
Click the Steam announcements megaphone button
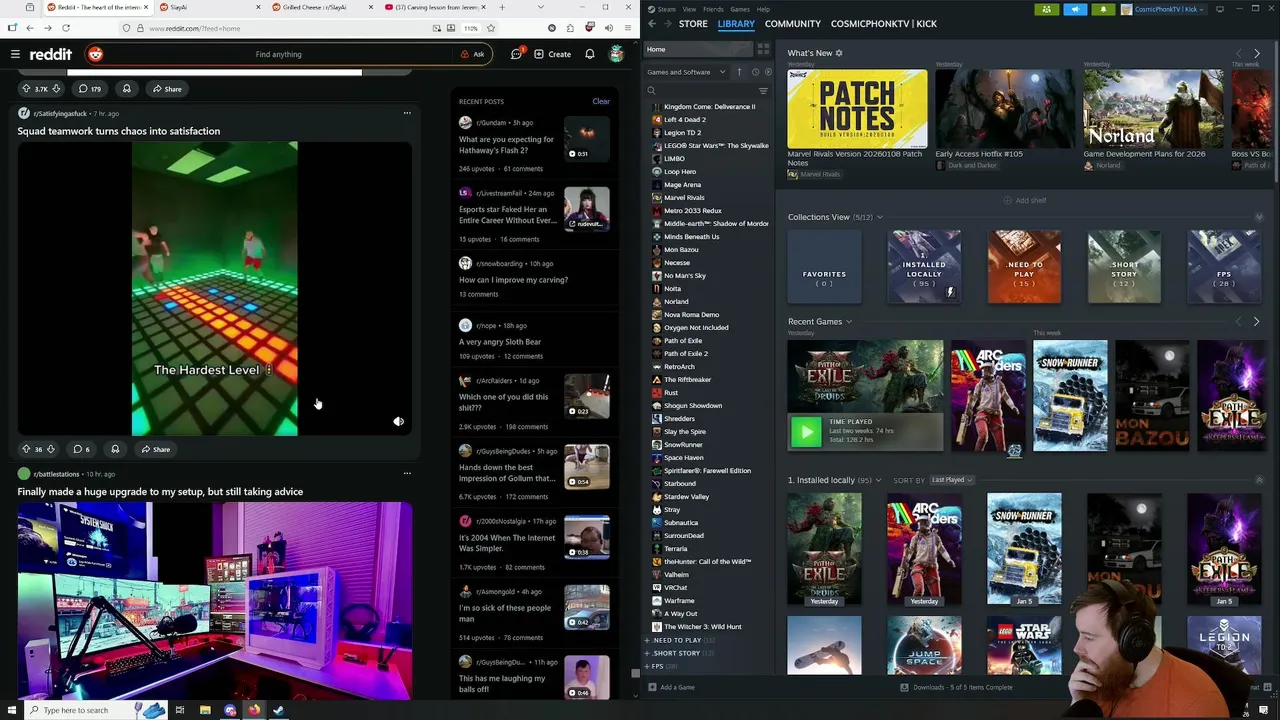point(1075,9)
